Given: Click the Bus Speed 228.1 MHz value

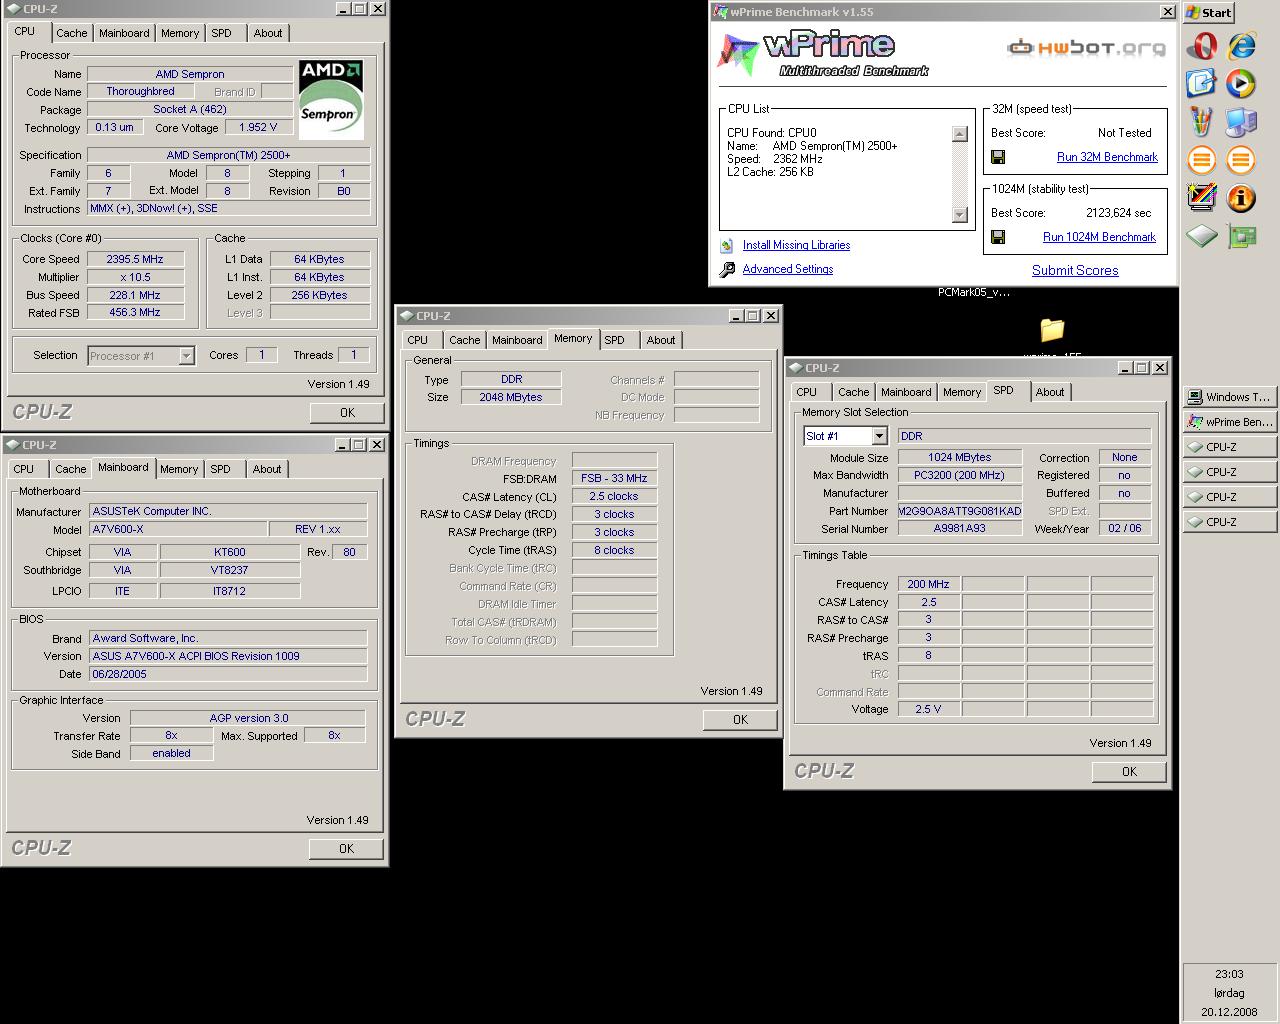Looking at the screenshot, I should pos(135,295).
